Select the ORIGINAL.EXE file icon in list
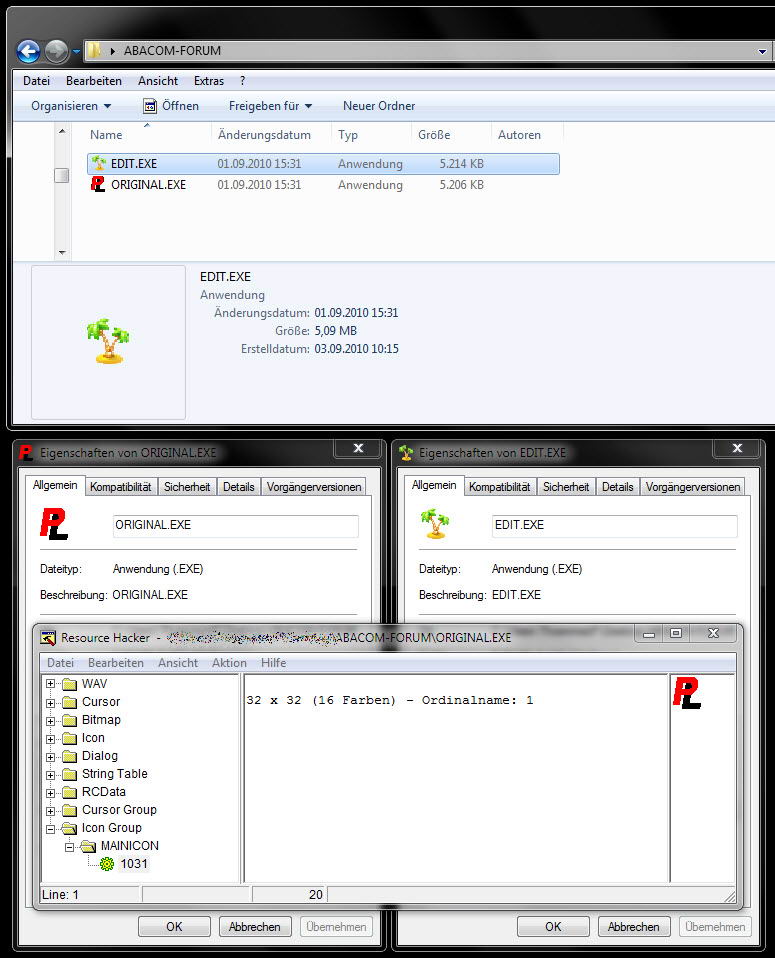Screen dimensions: 775x958 [x=98, y=184]
